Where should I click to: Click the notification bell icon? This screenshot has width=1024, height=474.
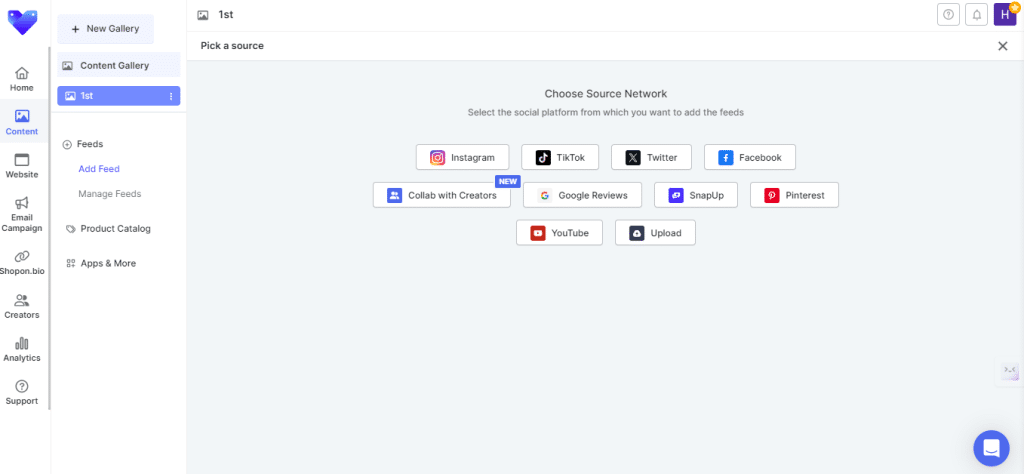pos(977,14)
